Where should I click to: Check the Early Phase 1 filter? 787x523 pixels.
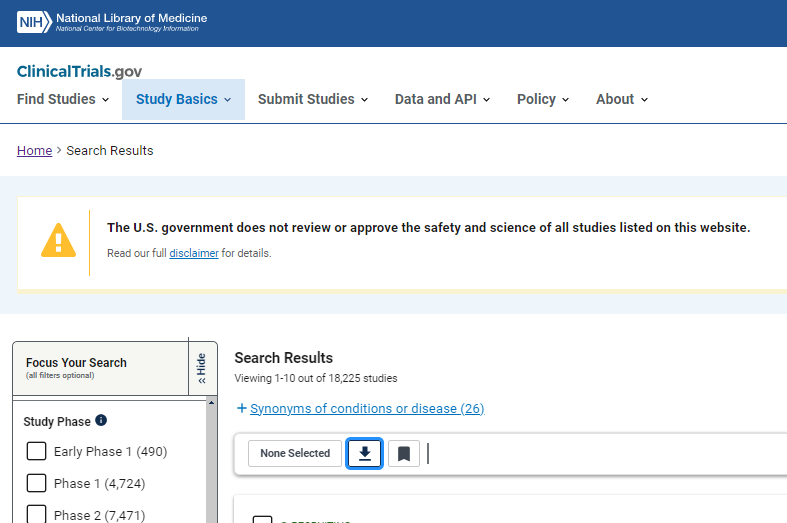coord(37,451)
